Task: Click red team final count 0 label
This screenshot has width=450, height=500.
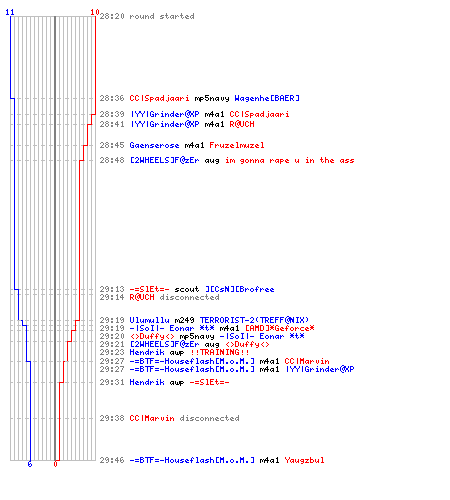Action: [x=55, y=464]
